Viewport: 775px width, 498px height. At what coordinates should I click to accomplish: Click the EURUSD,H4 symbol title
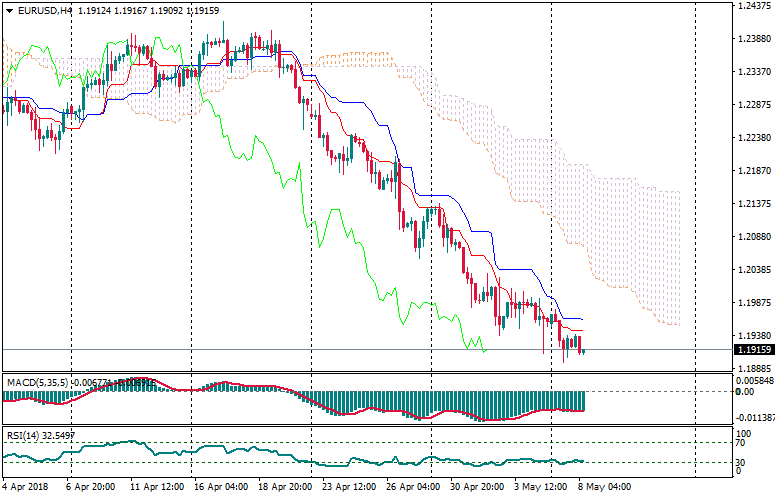click(x=45, y=11)
